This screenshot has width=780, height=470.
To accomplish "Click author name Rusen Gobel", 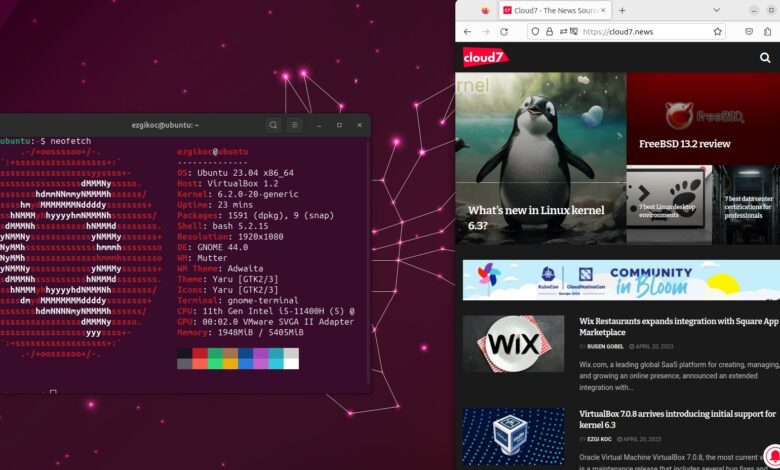I will 605,346.
